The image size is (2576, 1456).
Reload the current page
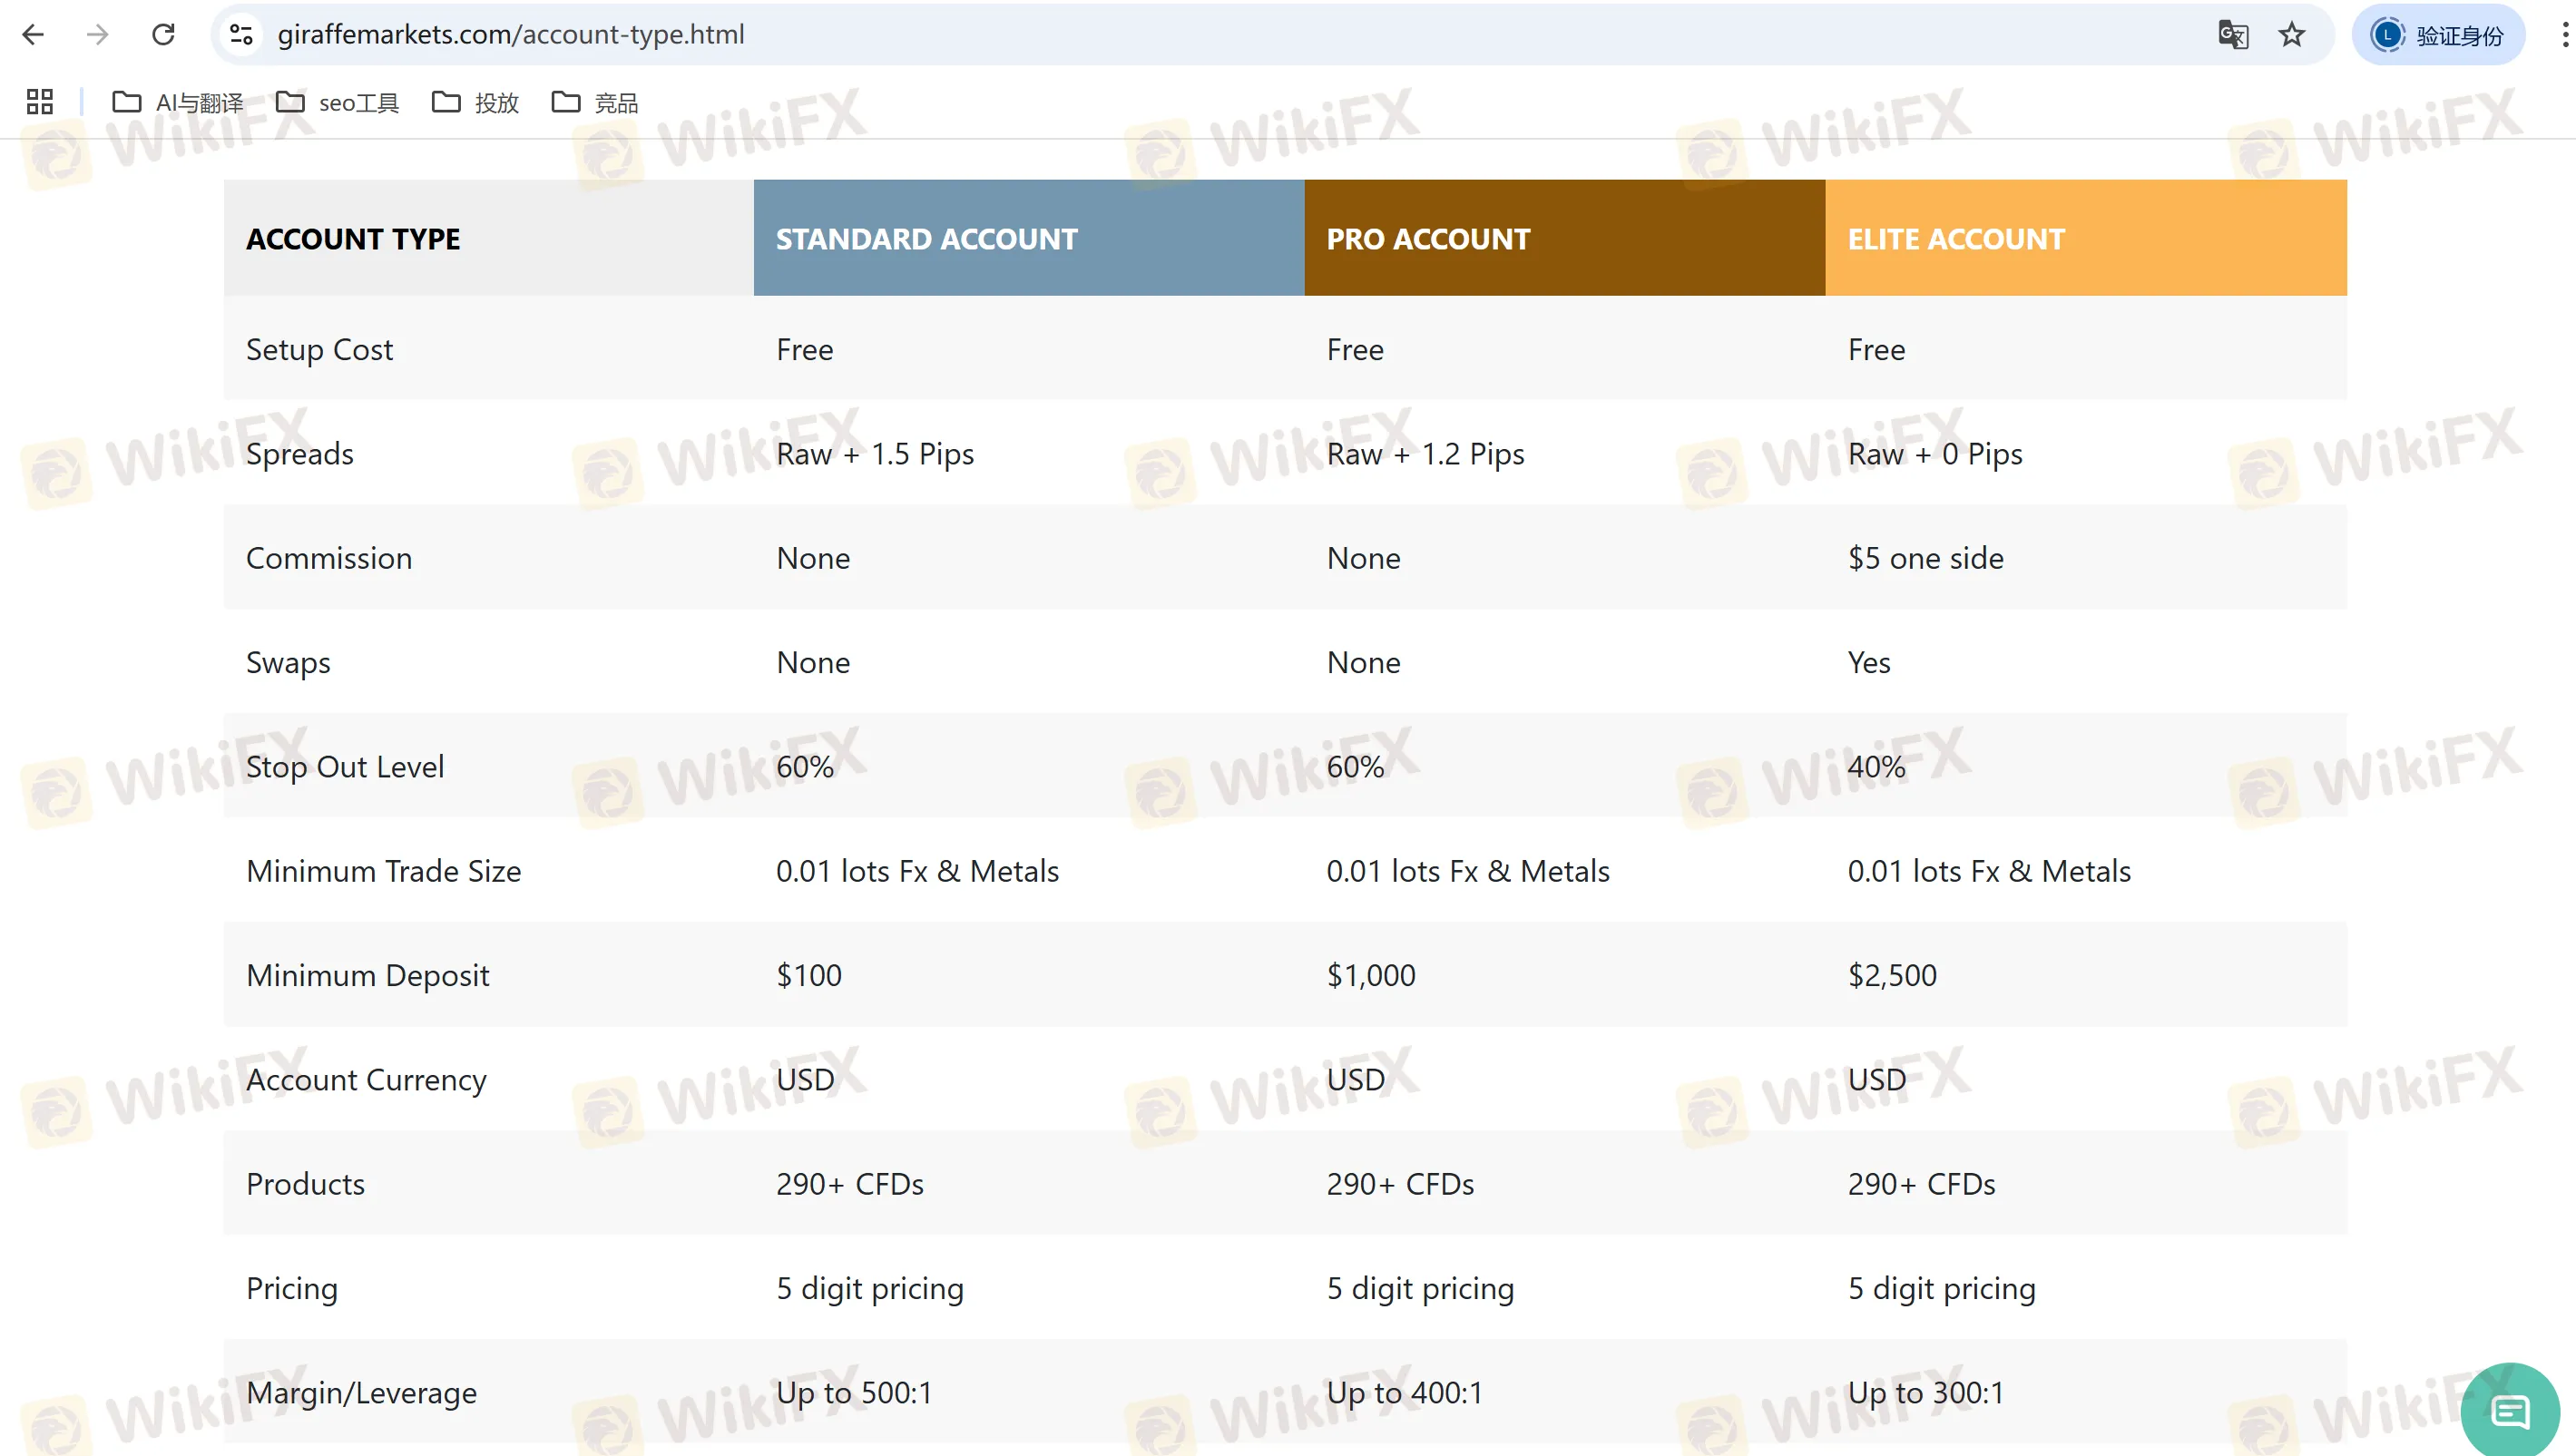coord(163,35)
